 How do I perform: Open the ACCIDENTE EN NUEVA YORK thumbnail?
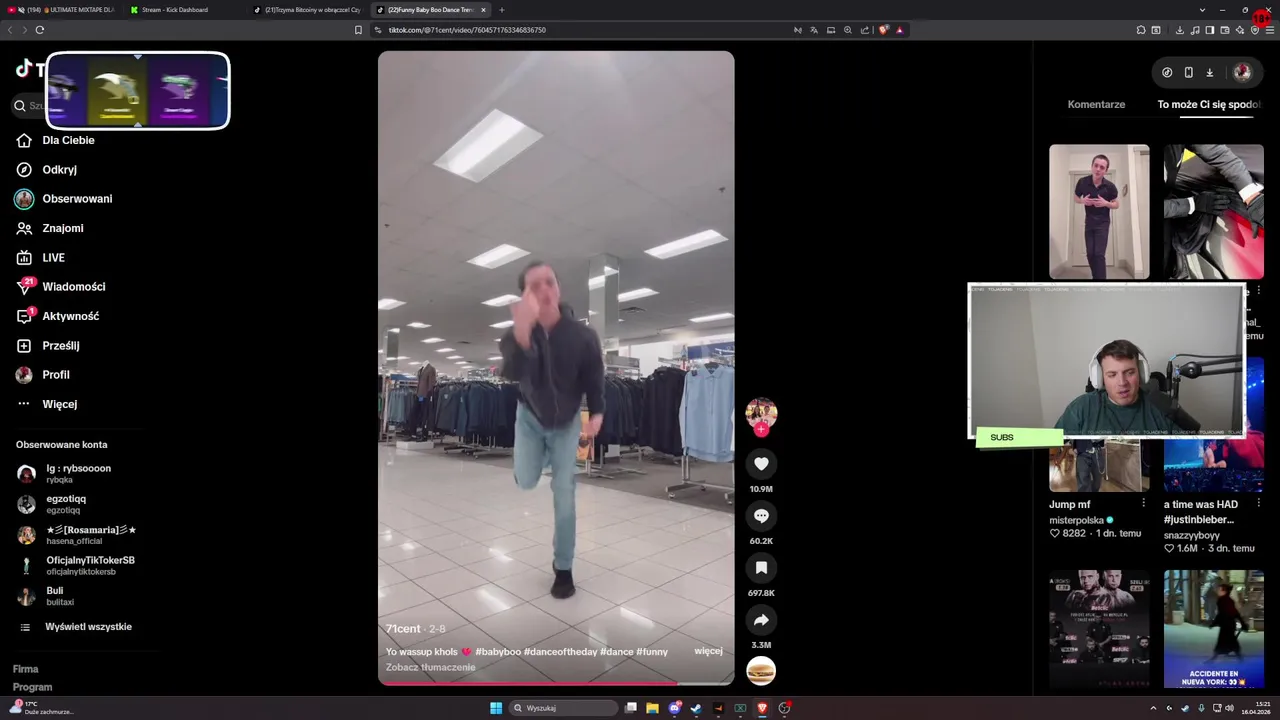tap(1213, 629)
